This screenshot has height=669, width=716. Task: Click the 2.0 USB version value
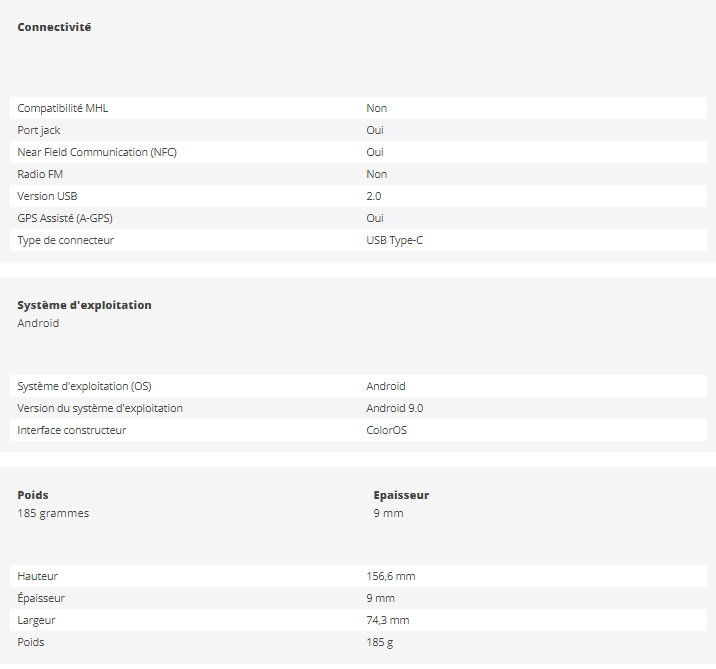point(374,196)
